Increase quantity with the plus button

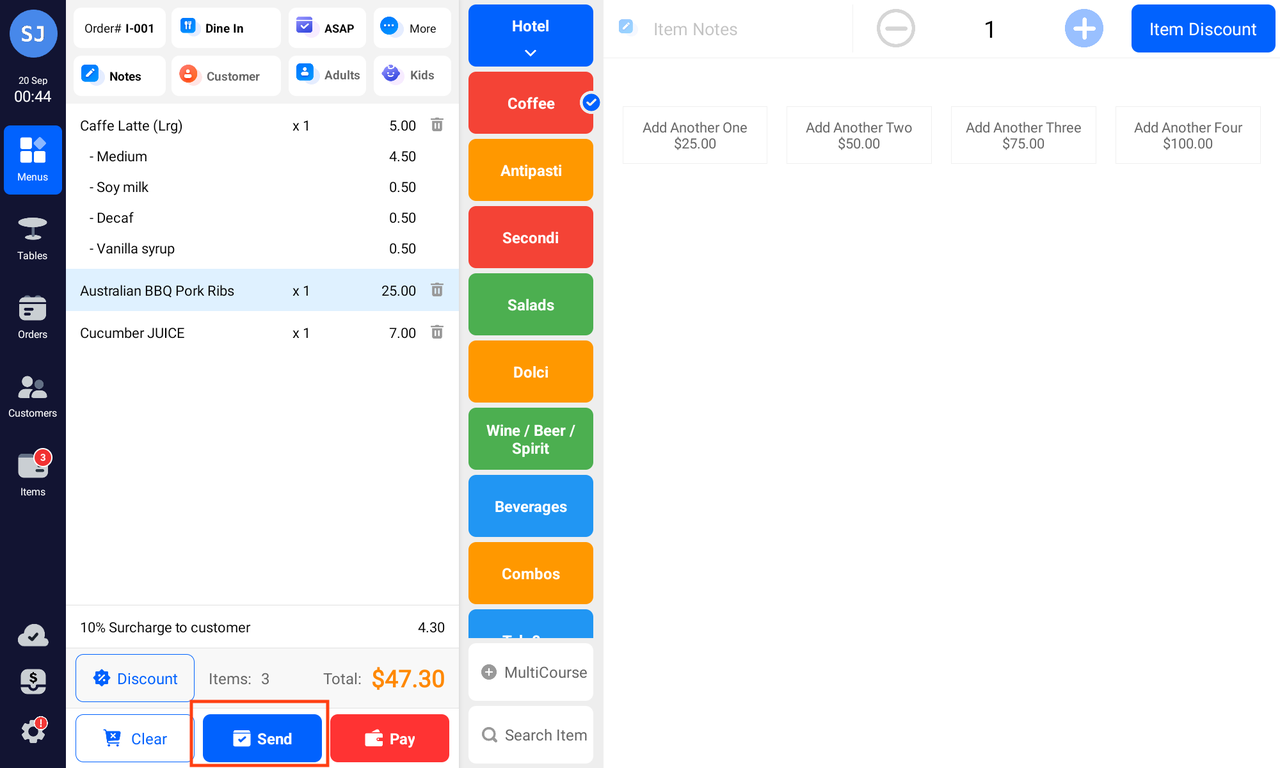point(1084,29)
